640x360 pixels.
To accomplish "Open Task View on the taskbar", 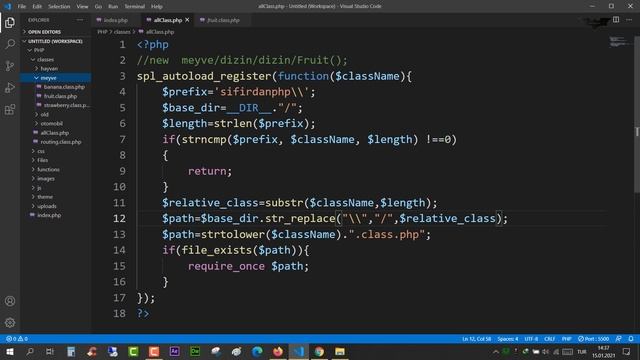I will [x=50, y=351].
